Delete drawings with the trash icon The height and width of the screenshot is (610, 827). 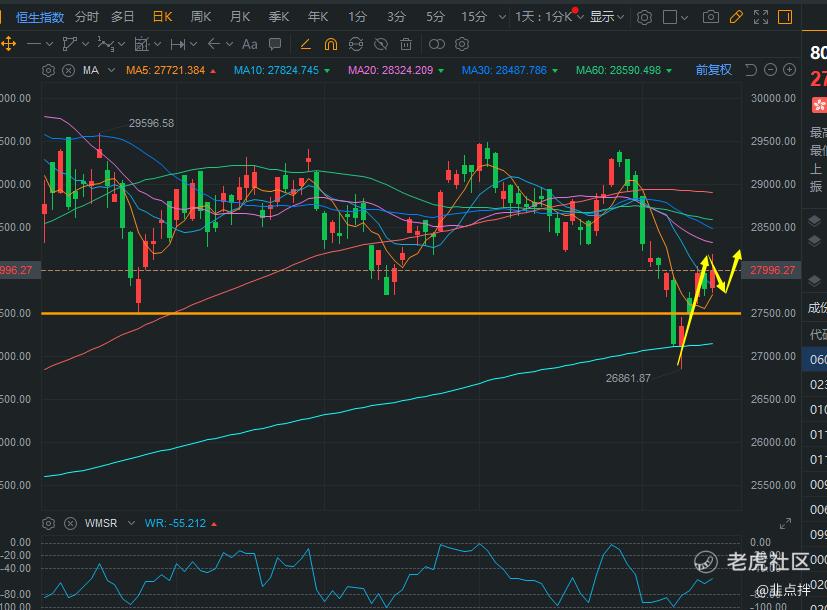(406, 44)
